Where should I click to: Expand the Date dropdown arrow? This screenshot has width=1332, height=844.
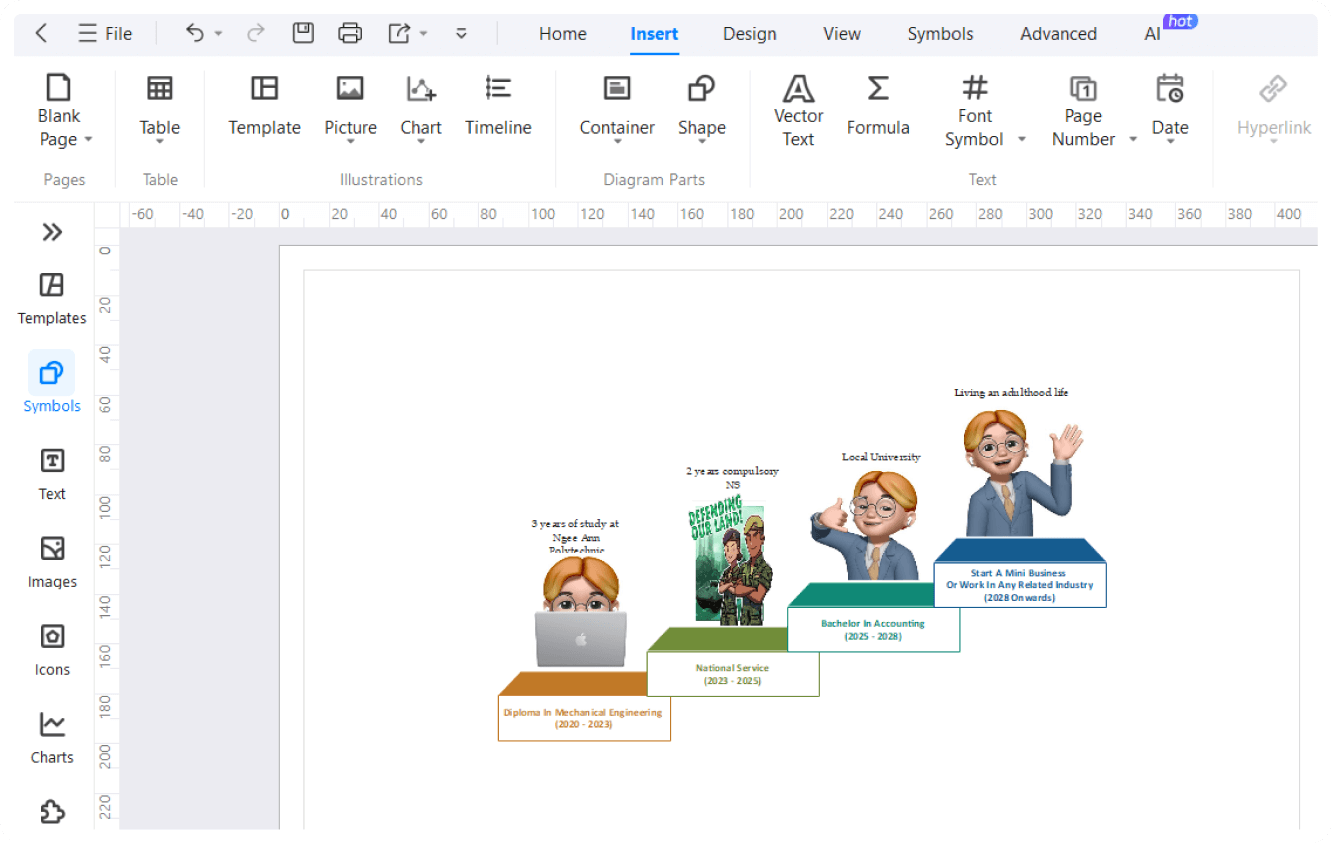pos(1170,143)
